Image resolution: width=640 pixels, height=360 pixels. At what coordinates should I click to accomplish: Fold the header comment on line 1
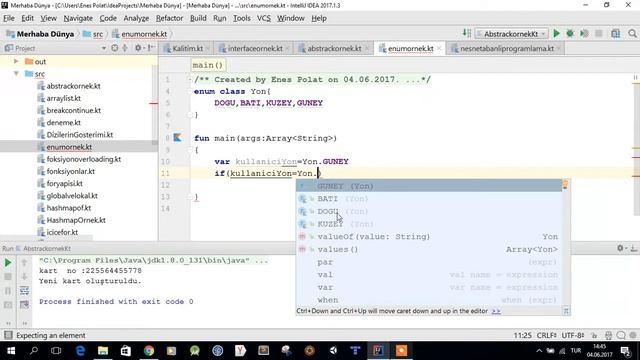190,80
